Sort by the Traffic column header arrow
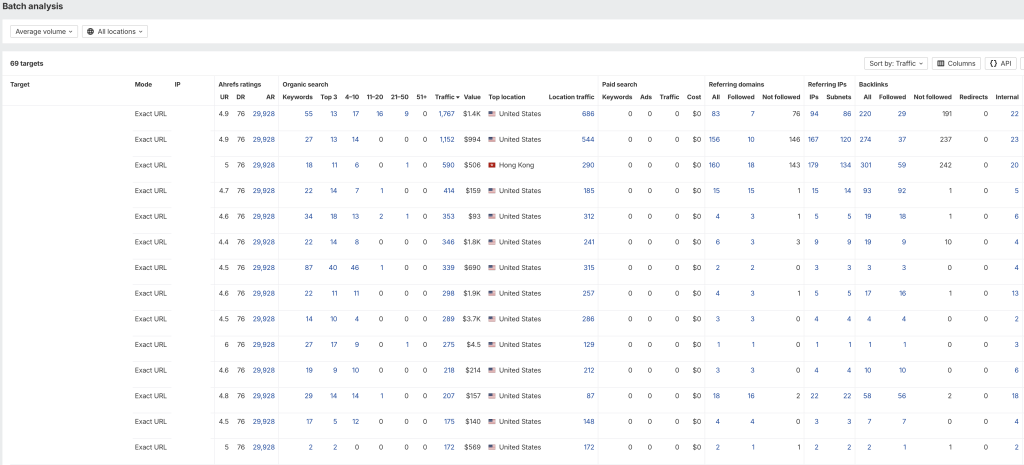 458,97
